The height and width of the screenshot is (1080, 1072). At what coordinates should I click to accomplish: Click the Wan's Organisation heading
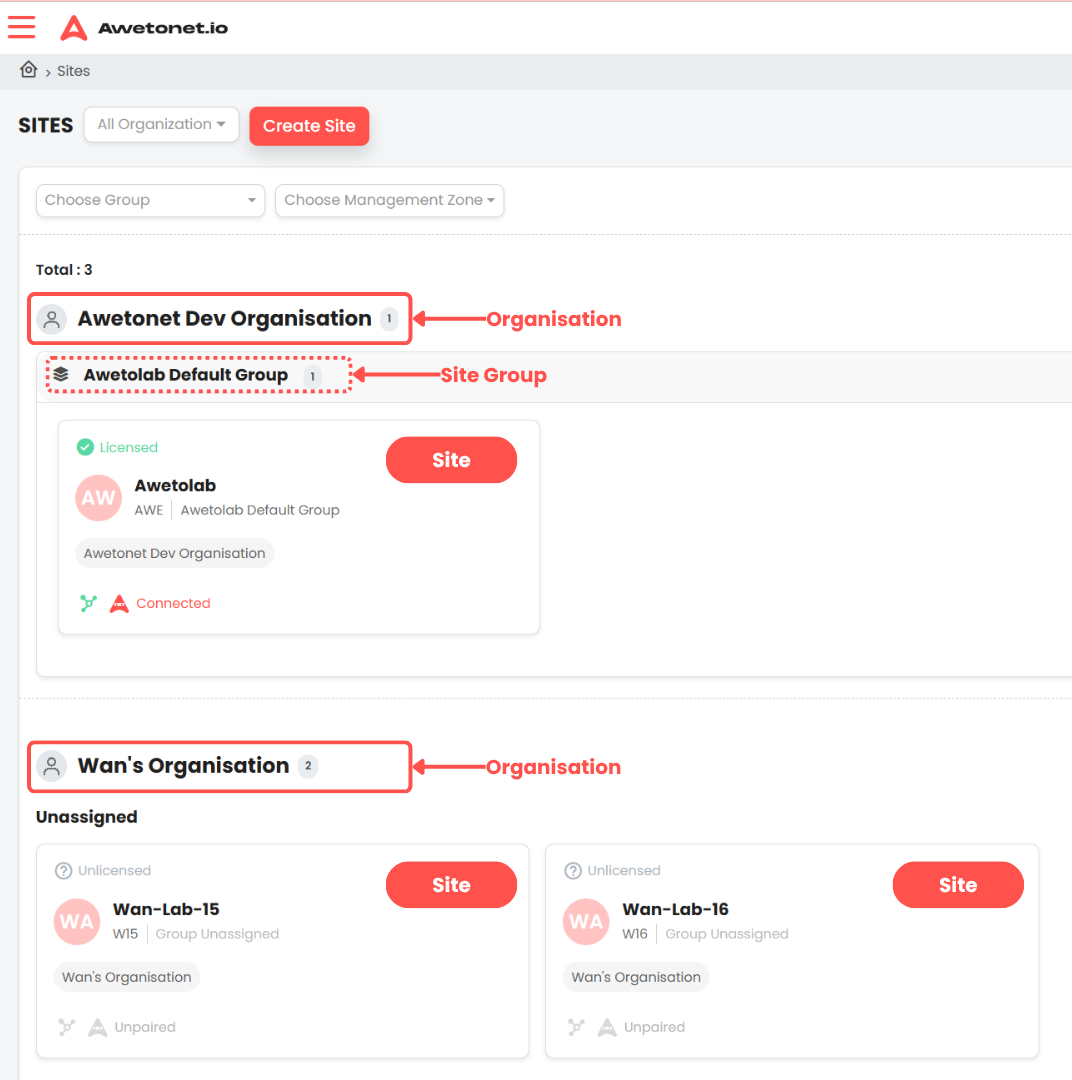click(183, 766)
